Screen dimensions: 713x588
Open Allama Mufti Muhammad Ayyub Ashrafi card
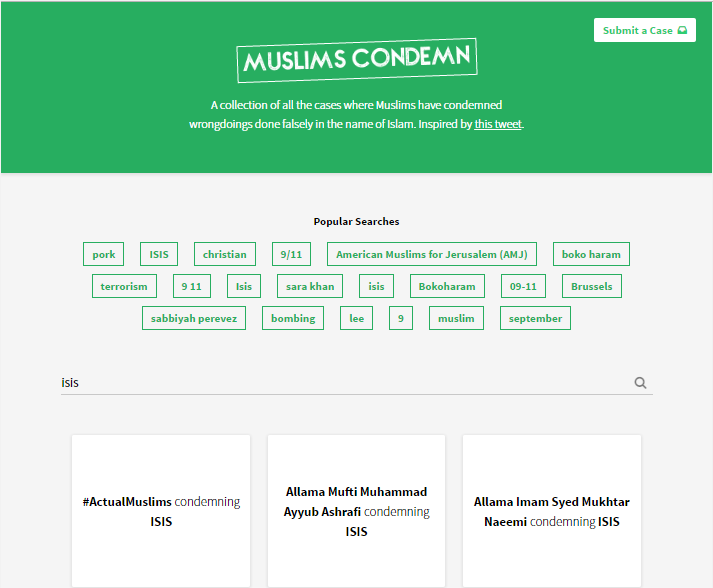(356, 511)
